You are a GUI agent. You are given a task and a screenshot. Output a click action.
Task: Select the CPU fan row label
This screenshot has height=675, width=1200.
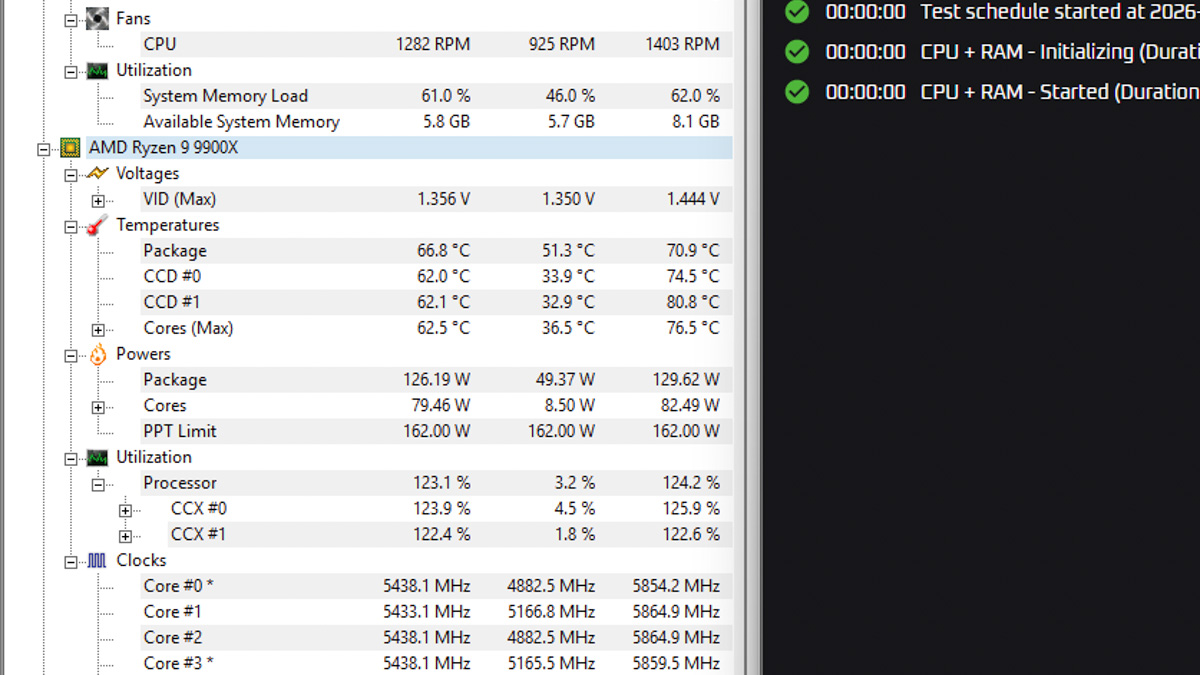pos(160,44)
